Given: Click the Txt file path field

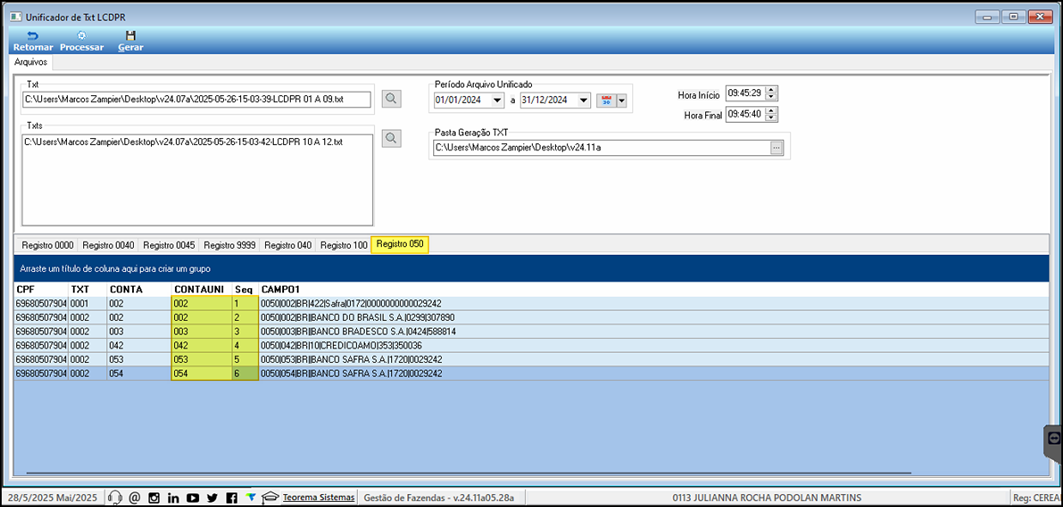Looking at the screenshot, I should point(197,99).
